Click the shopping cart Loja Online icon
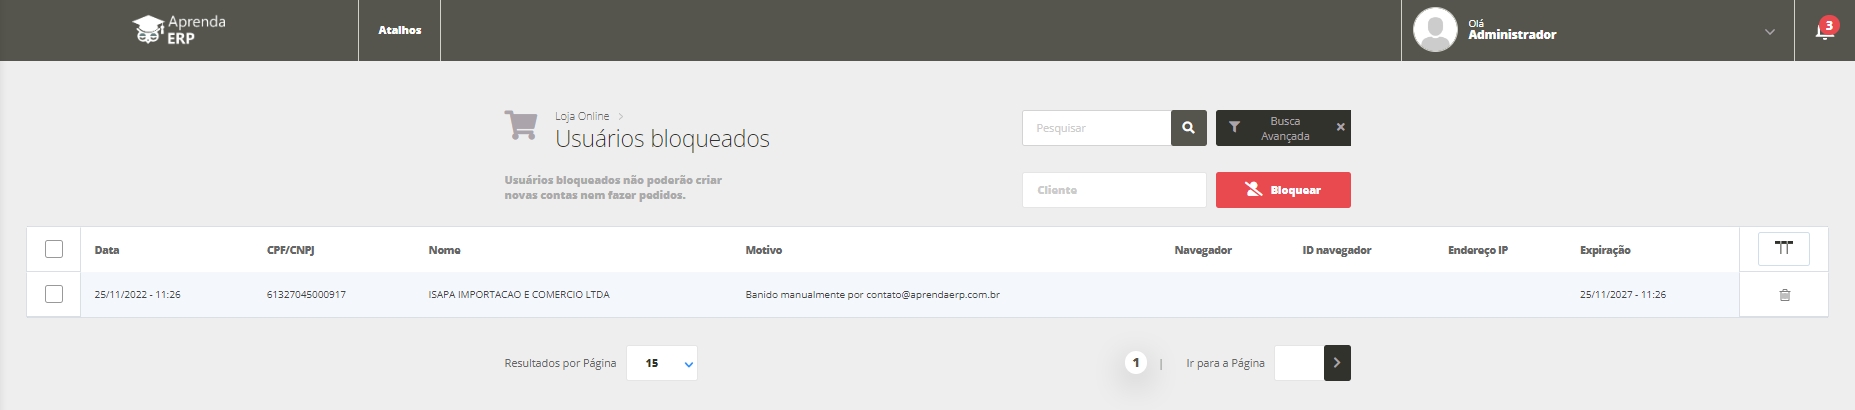 pyautogui.click(x=521, y=127)
